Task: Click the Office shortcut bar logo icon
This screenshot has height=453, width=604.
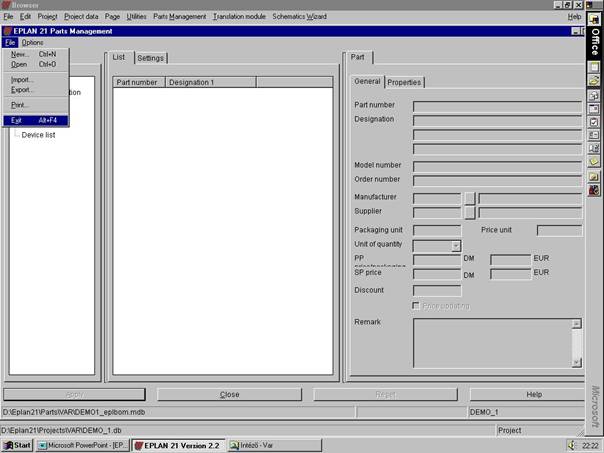Action: pos(594,18)
